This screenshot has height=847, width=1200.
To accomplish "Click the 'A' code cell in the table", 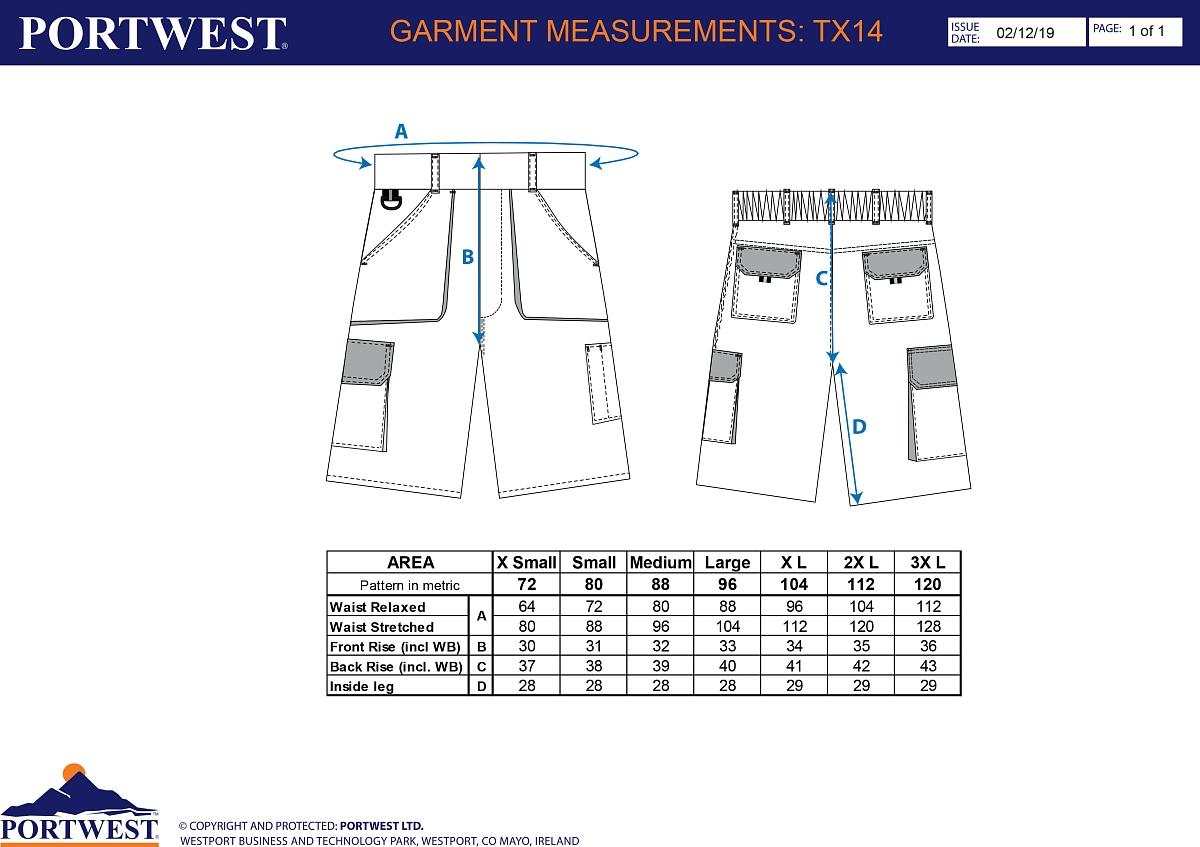I will pyautogui.click(x=481, y=617).
